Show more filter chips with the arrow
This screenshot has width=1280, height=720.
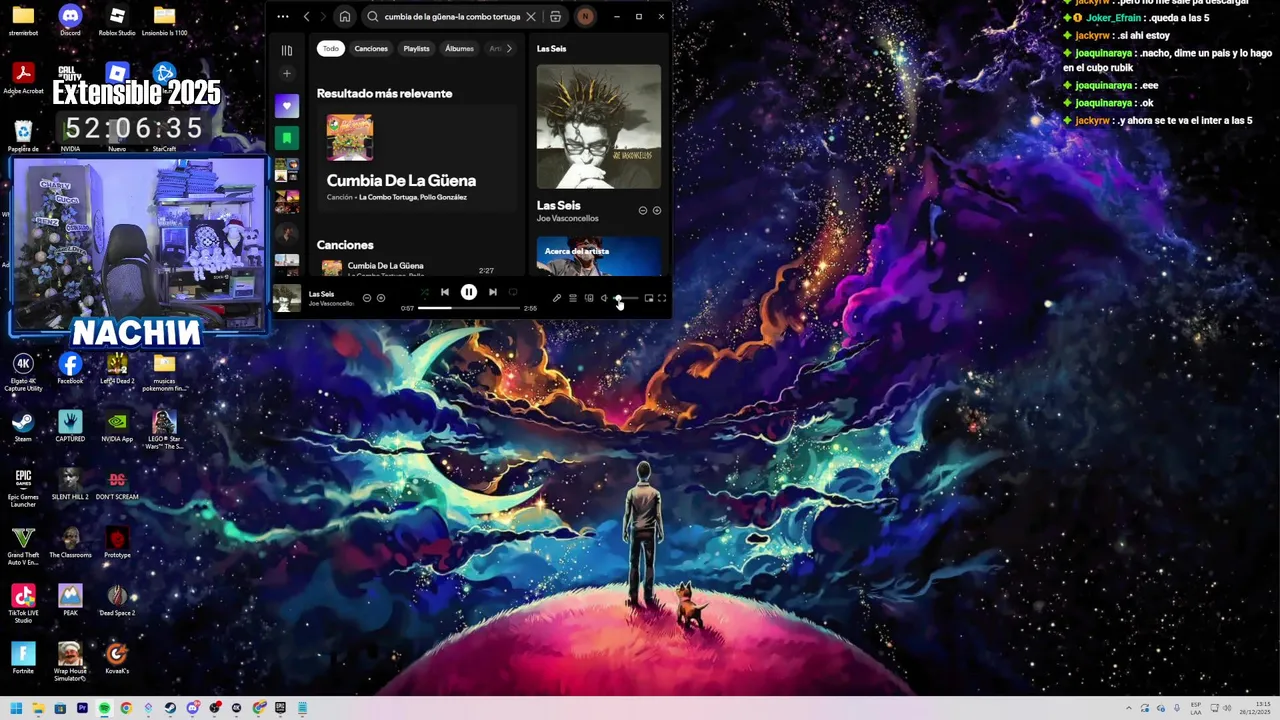click(509, 48)
